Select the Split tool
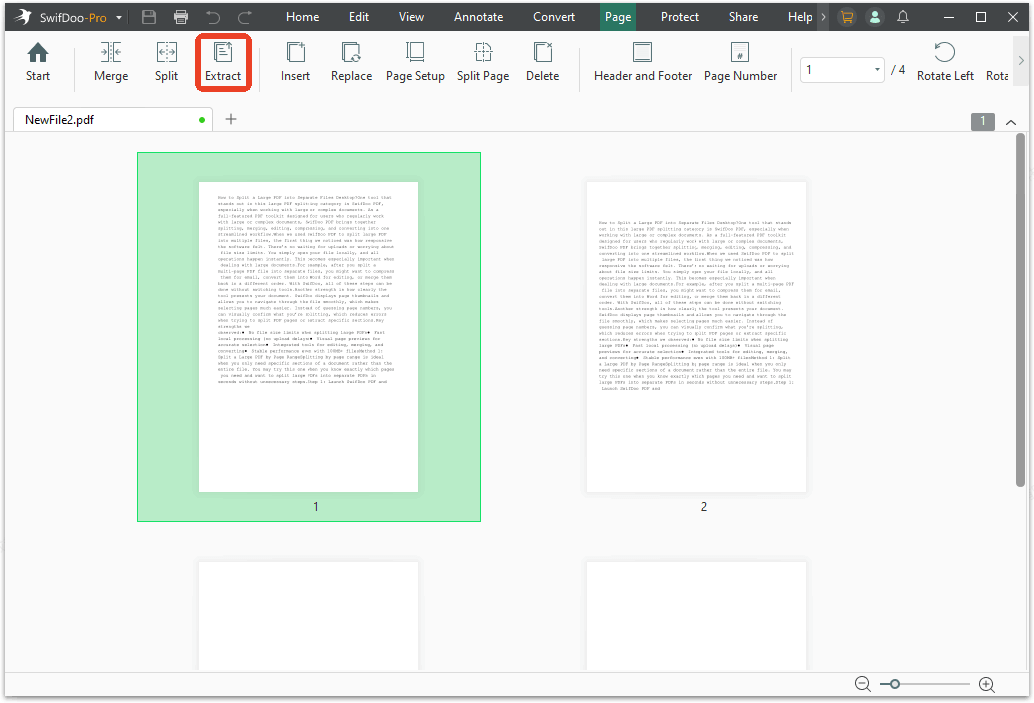 (x=166, y=63)
